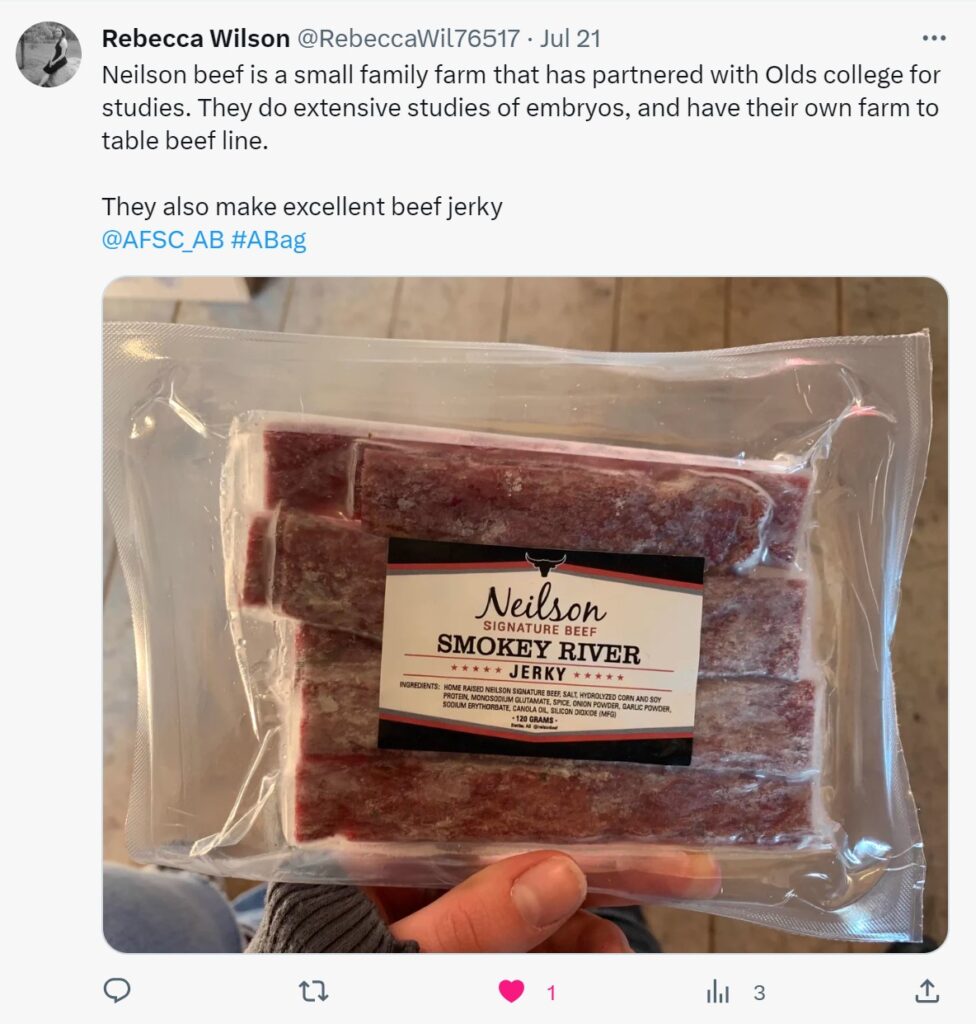Click the tweet text about Neilson beef
The image size is (976, 1024).
click(521, 108)
